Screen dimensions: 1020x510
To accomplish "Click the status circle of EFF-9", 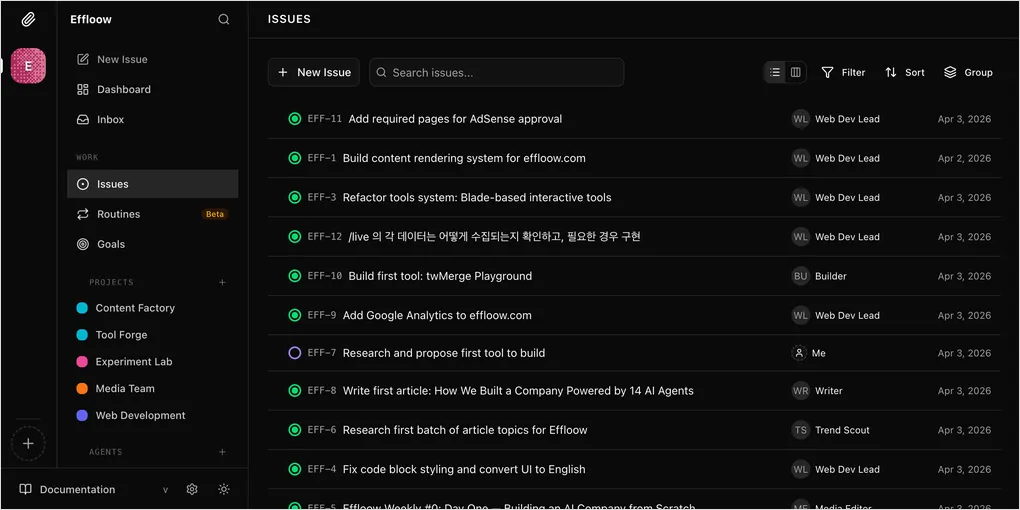I will pos(295,315).
